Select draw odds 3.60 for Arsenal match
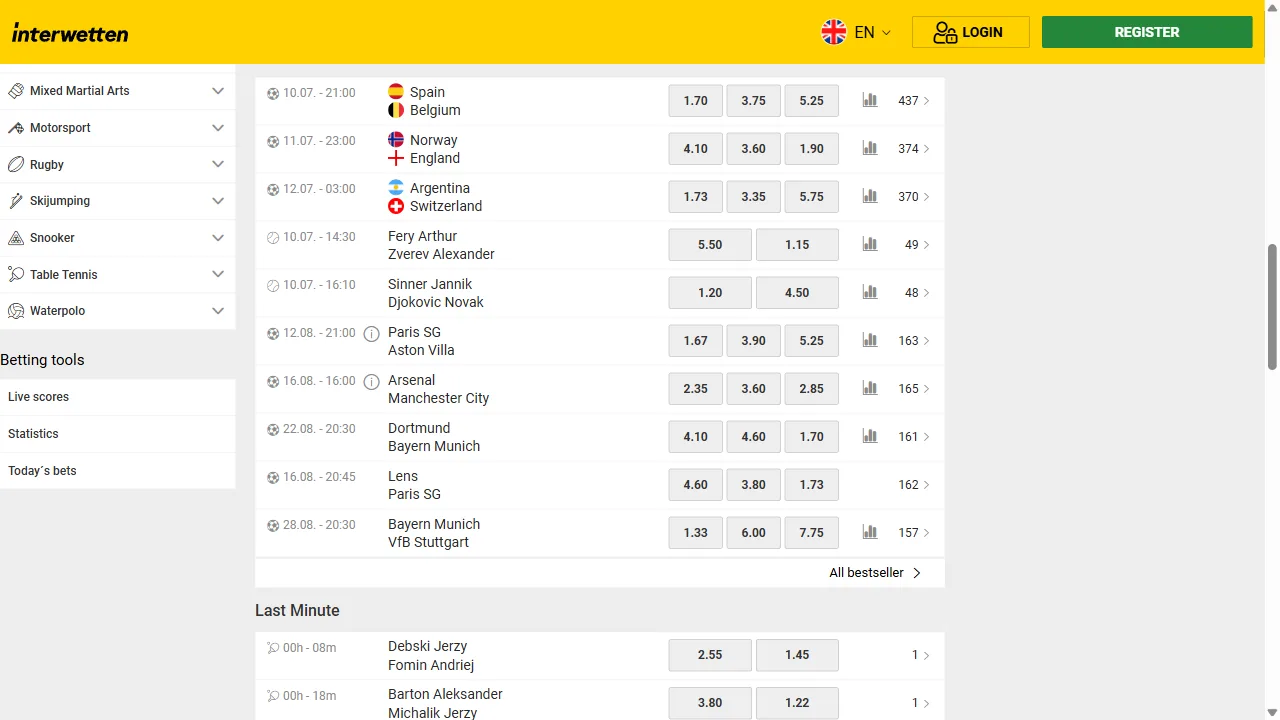Image resolution: width=1280 pixels, height=720 pixels. click(x=753, y=389)
